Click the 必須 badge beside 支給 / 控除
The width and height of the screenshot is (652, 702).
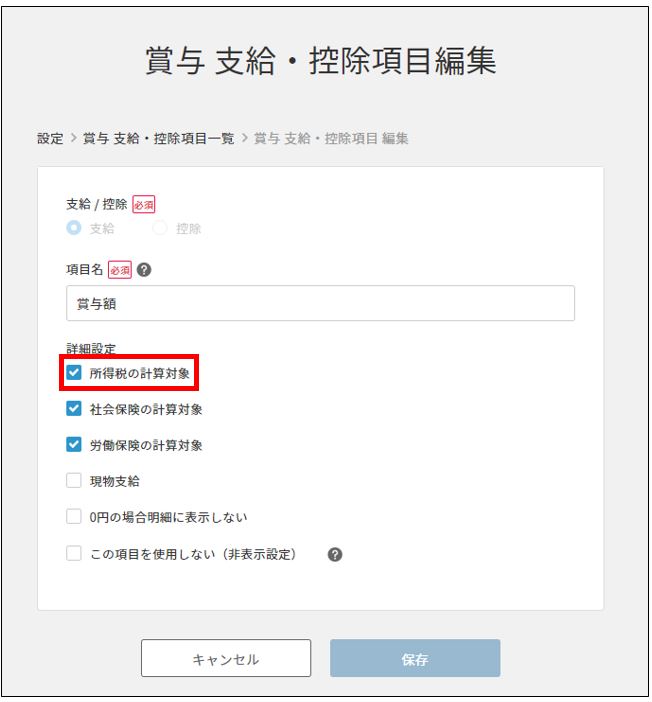pos(144,205)
